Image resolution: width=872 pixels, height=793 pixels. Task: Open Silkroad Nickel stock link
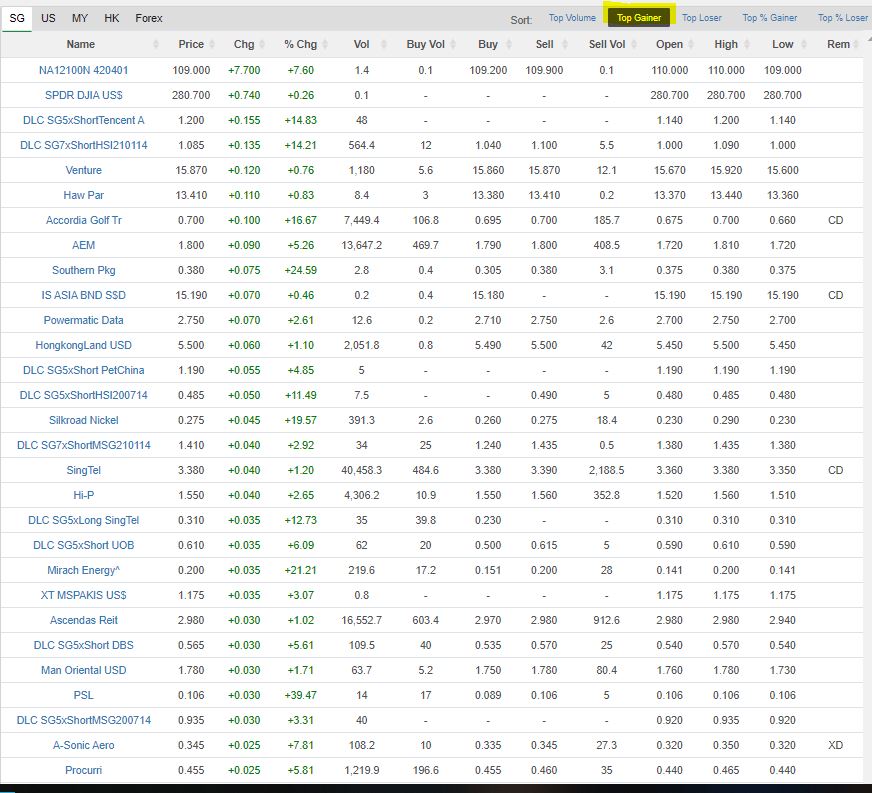coord(83,421)
